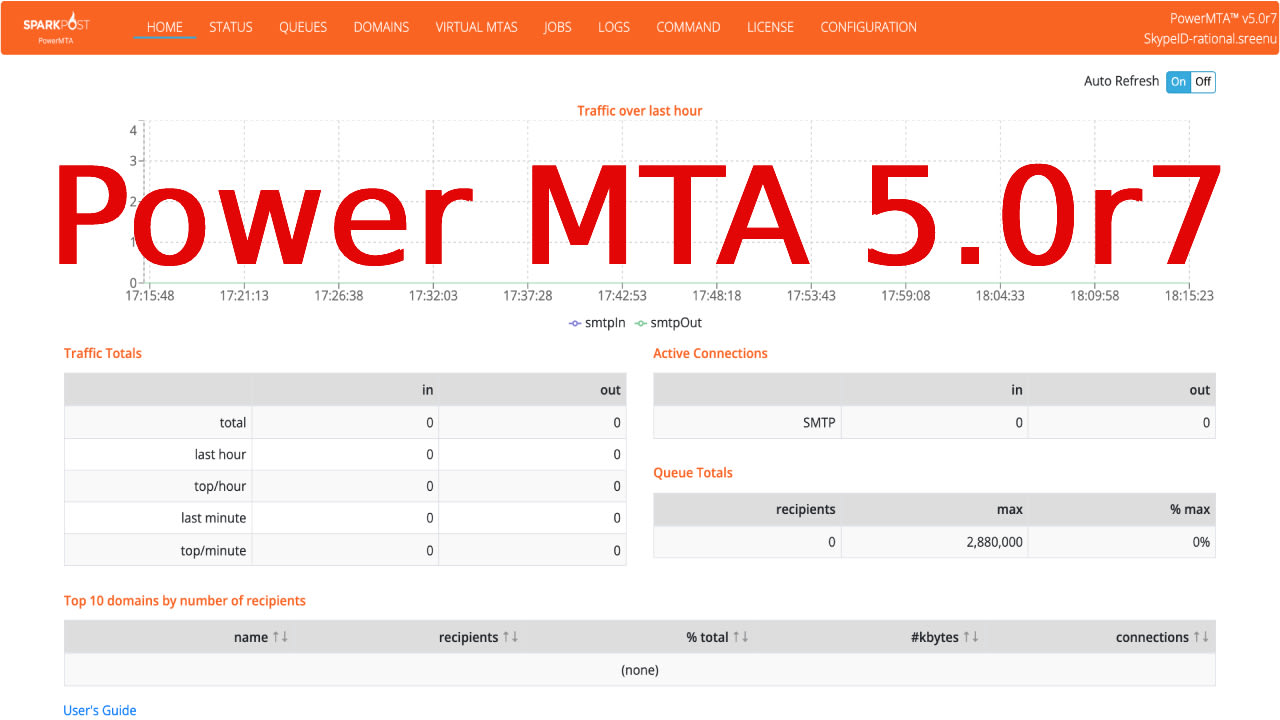Click the 18:15:23 axis label
This screenshot has width=1280, height=720.
tap(1189, 296)
